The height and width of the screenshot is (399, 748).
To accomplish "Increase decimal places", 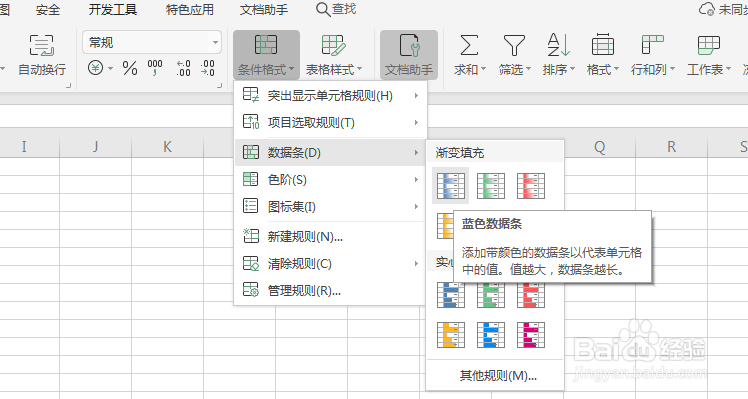I will tap(183, 68).
